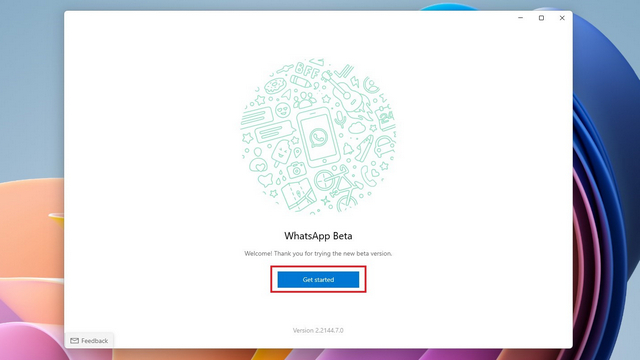Screen dimensions: 640x360
Task: Click the WhatsApp Beta heading
Action: 318,236
